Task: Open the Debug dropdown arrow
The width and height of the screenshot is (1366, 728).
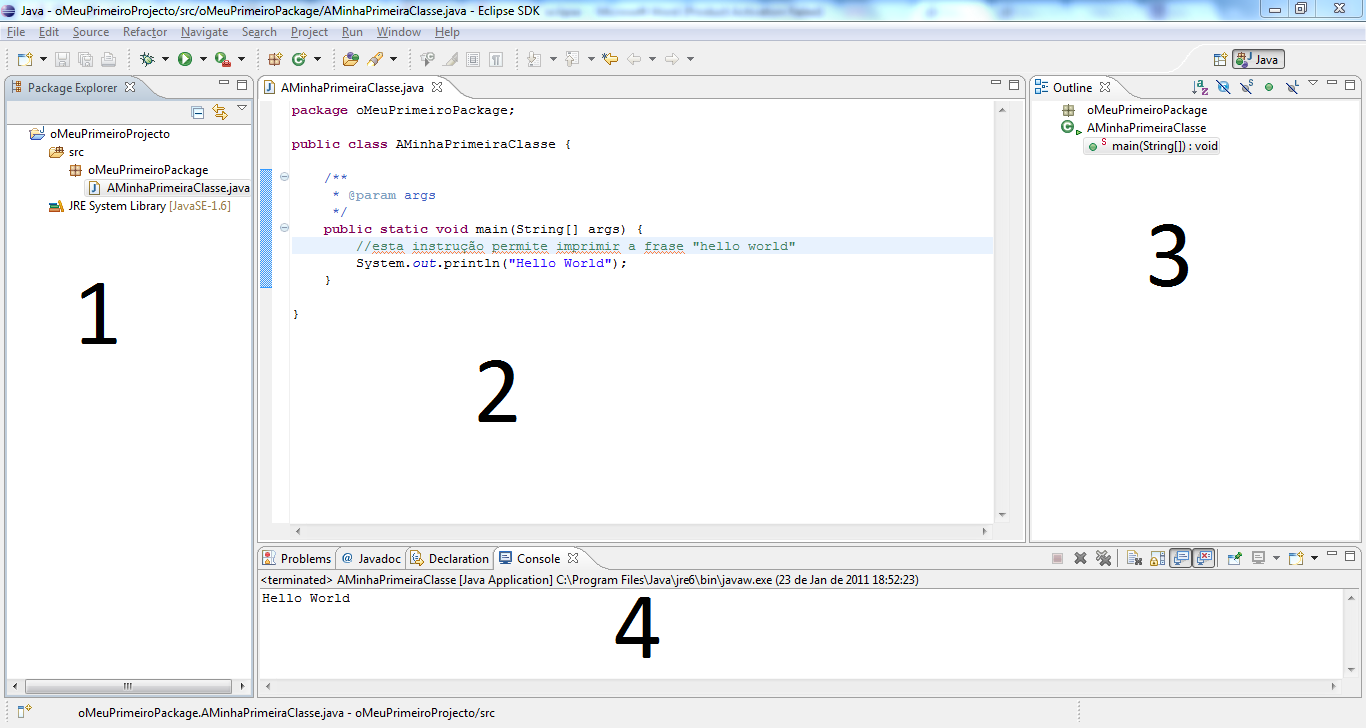Action: tap(165, 59)
